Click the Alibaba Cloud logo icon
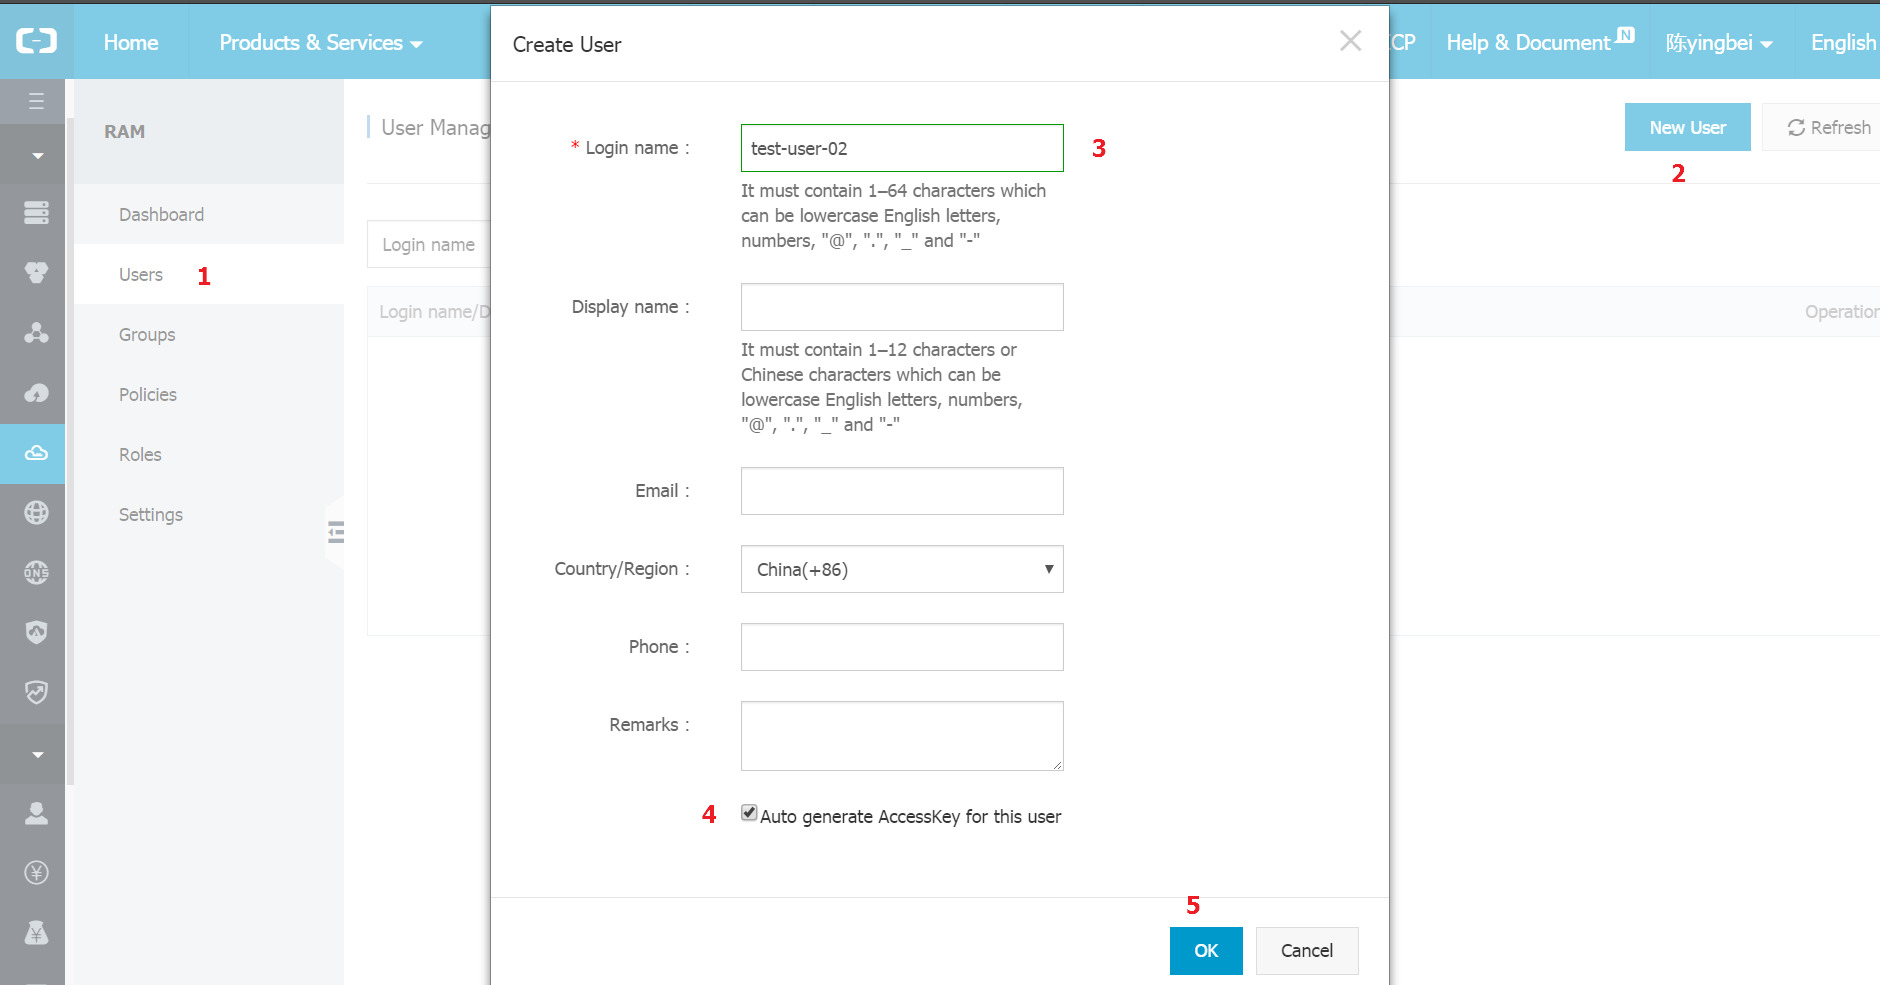 click(36, 41)
